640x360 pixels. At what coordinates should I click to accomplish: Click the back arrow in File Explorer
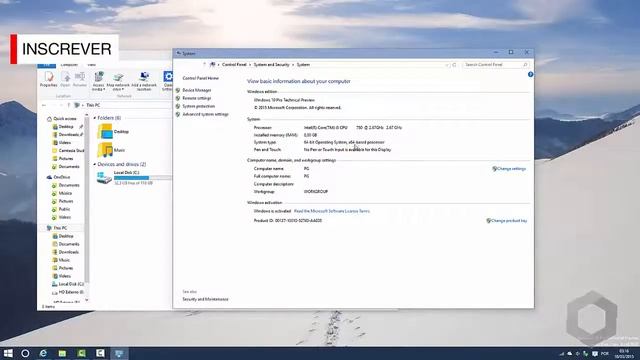[x=44, y=105]
